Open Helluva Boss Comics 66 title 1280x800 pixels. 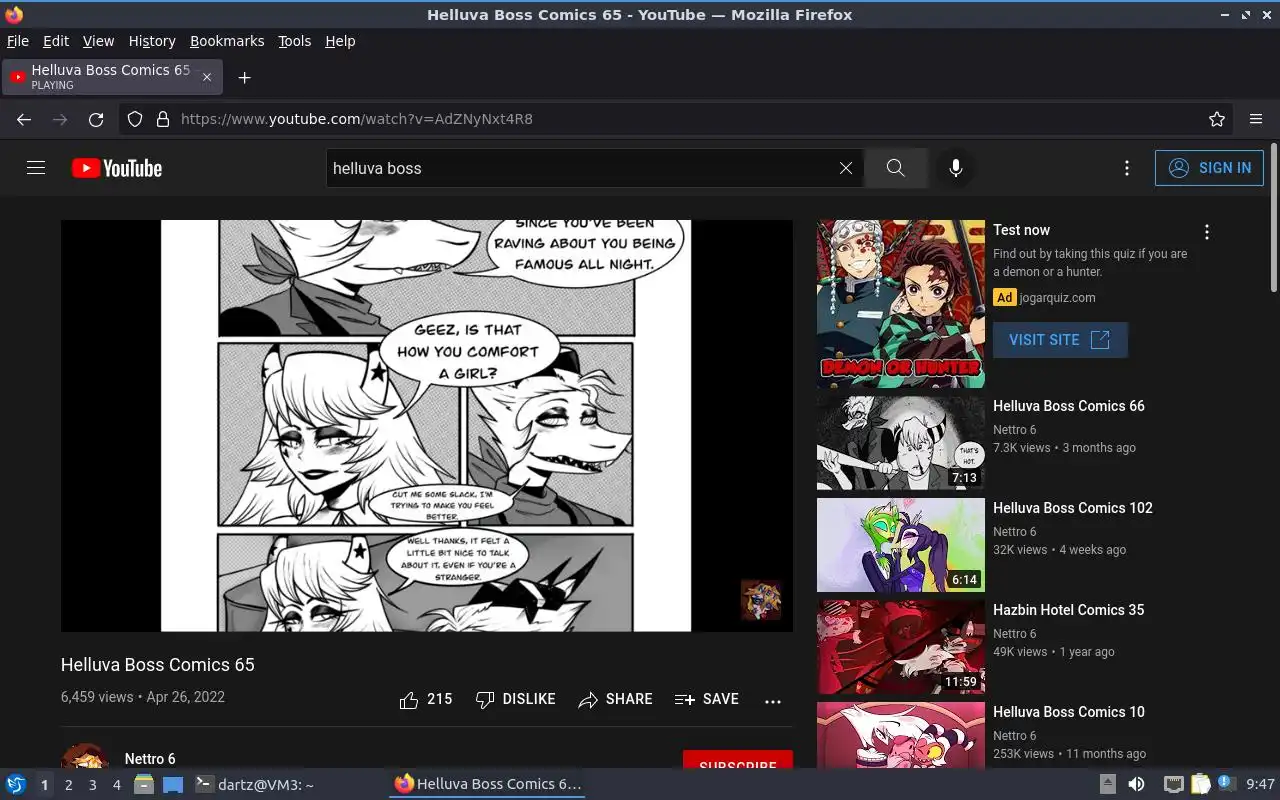point(1069,406)
